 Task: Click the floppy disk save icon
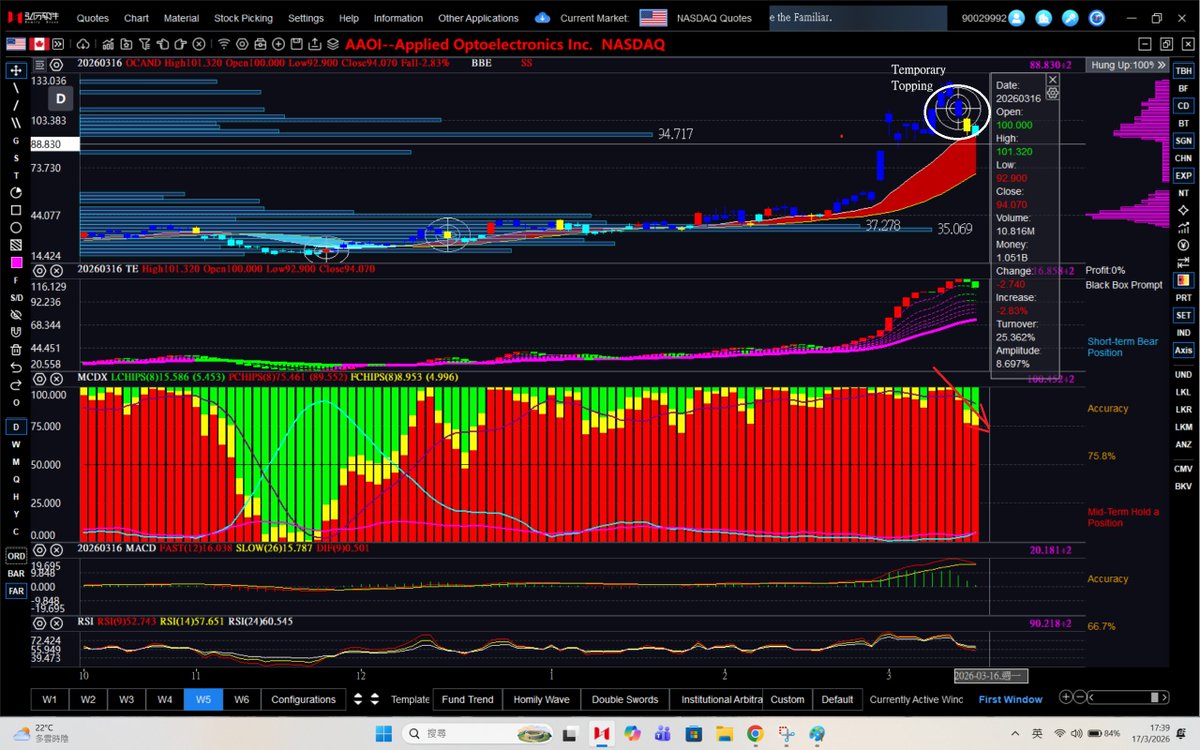[x=296, y=44]
